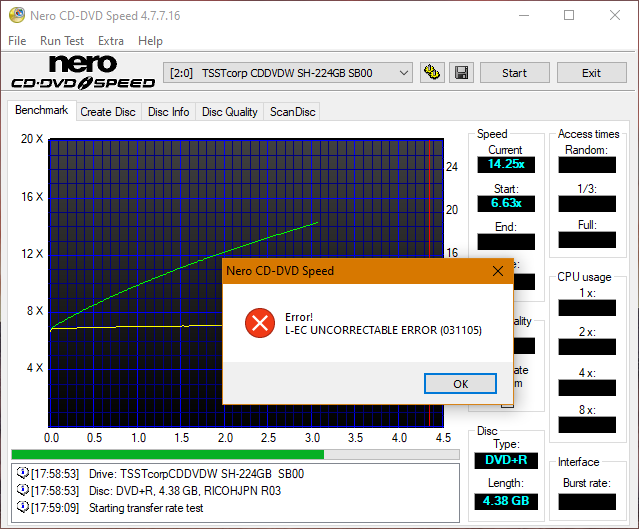Click the CPU usage 2x field
Viewport: 639px width, 529px height.
coord(587,347)
